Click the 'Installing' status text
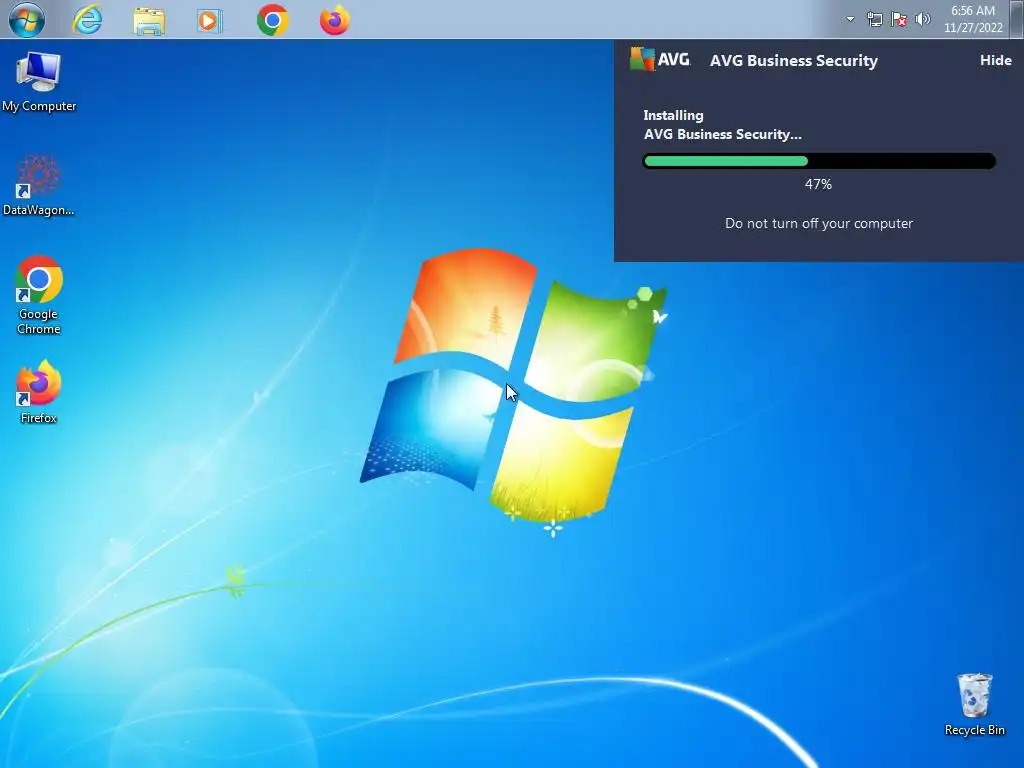 click(673, 116)
